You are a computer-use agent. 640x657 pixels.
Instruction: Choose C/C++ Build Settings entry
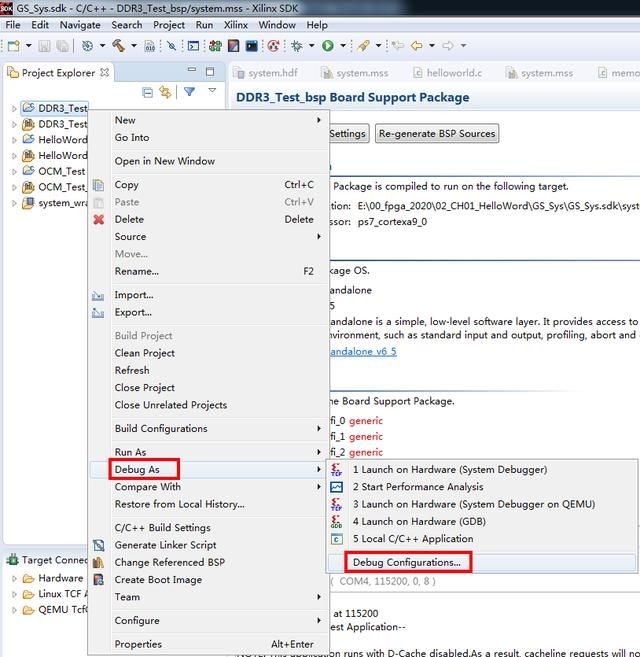pos(208,528)
